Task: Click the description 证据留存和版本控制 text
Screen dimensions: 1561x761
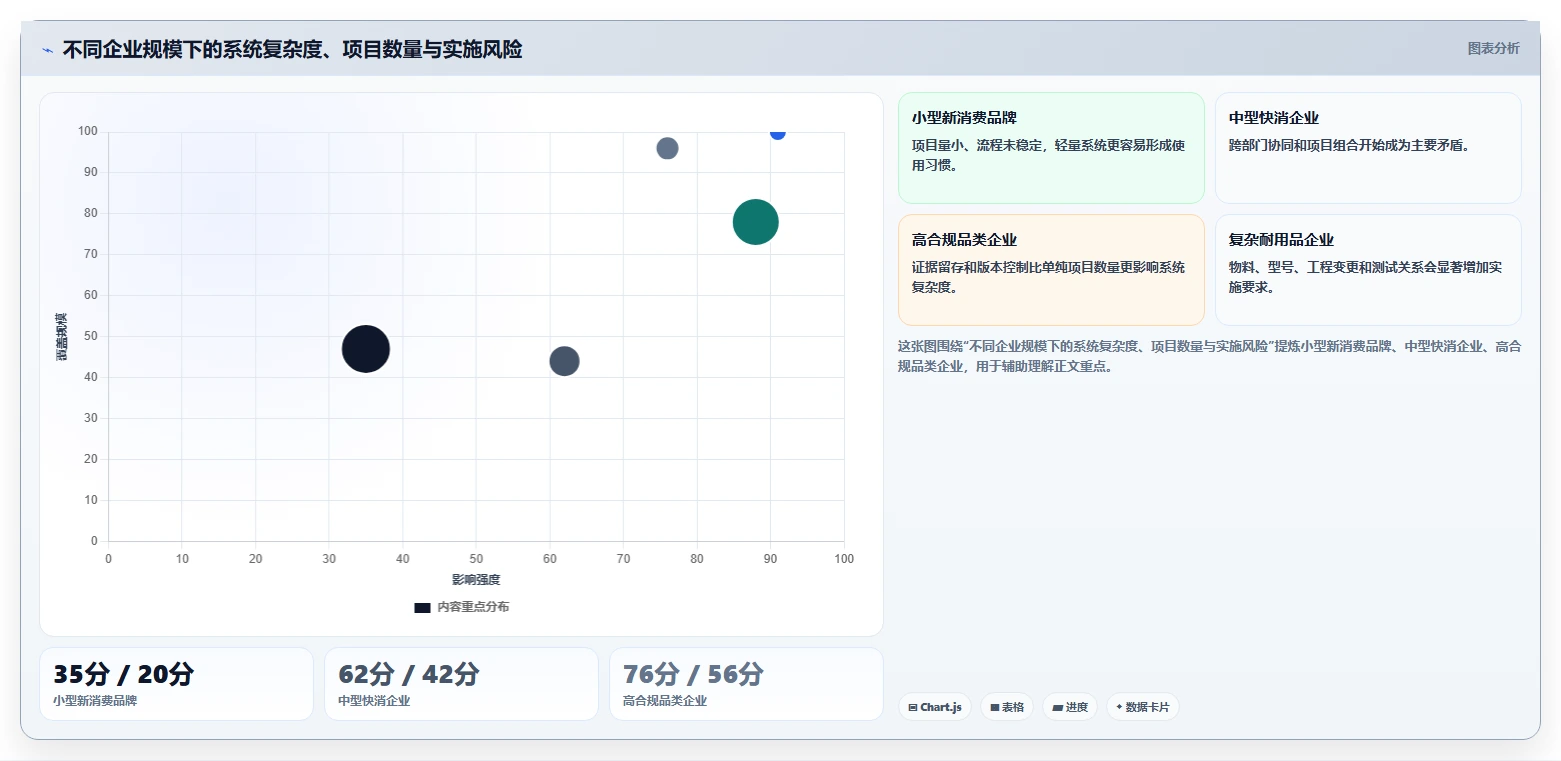Action: [x=1048, y=277]
